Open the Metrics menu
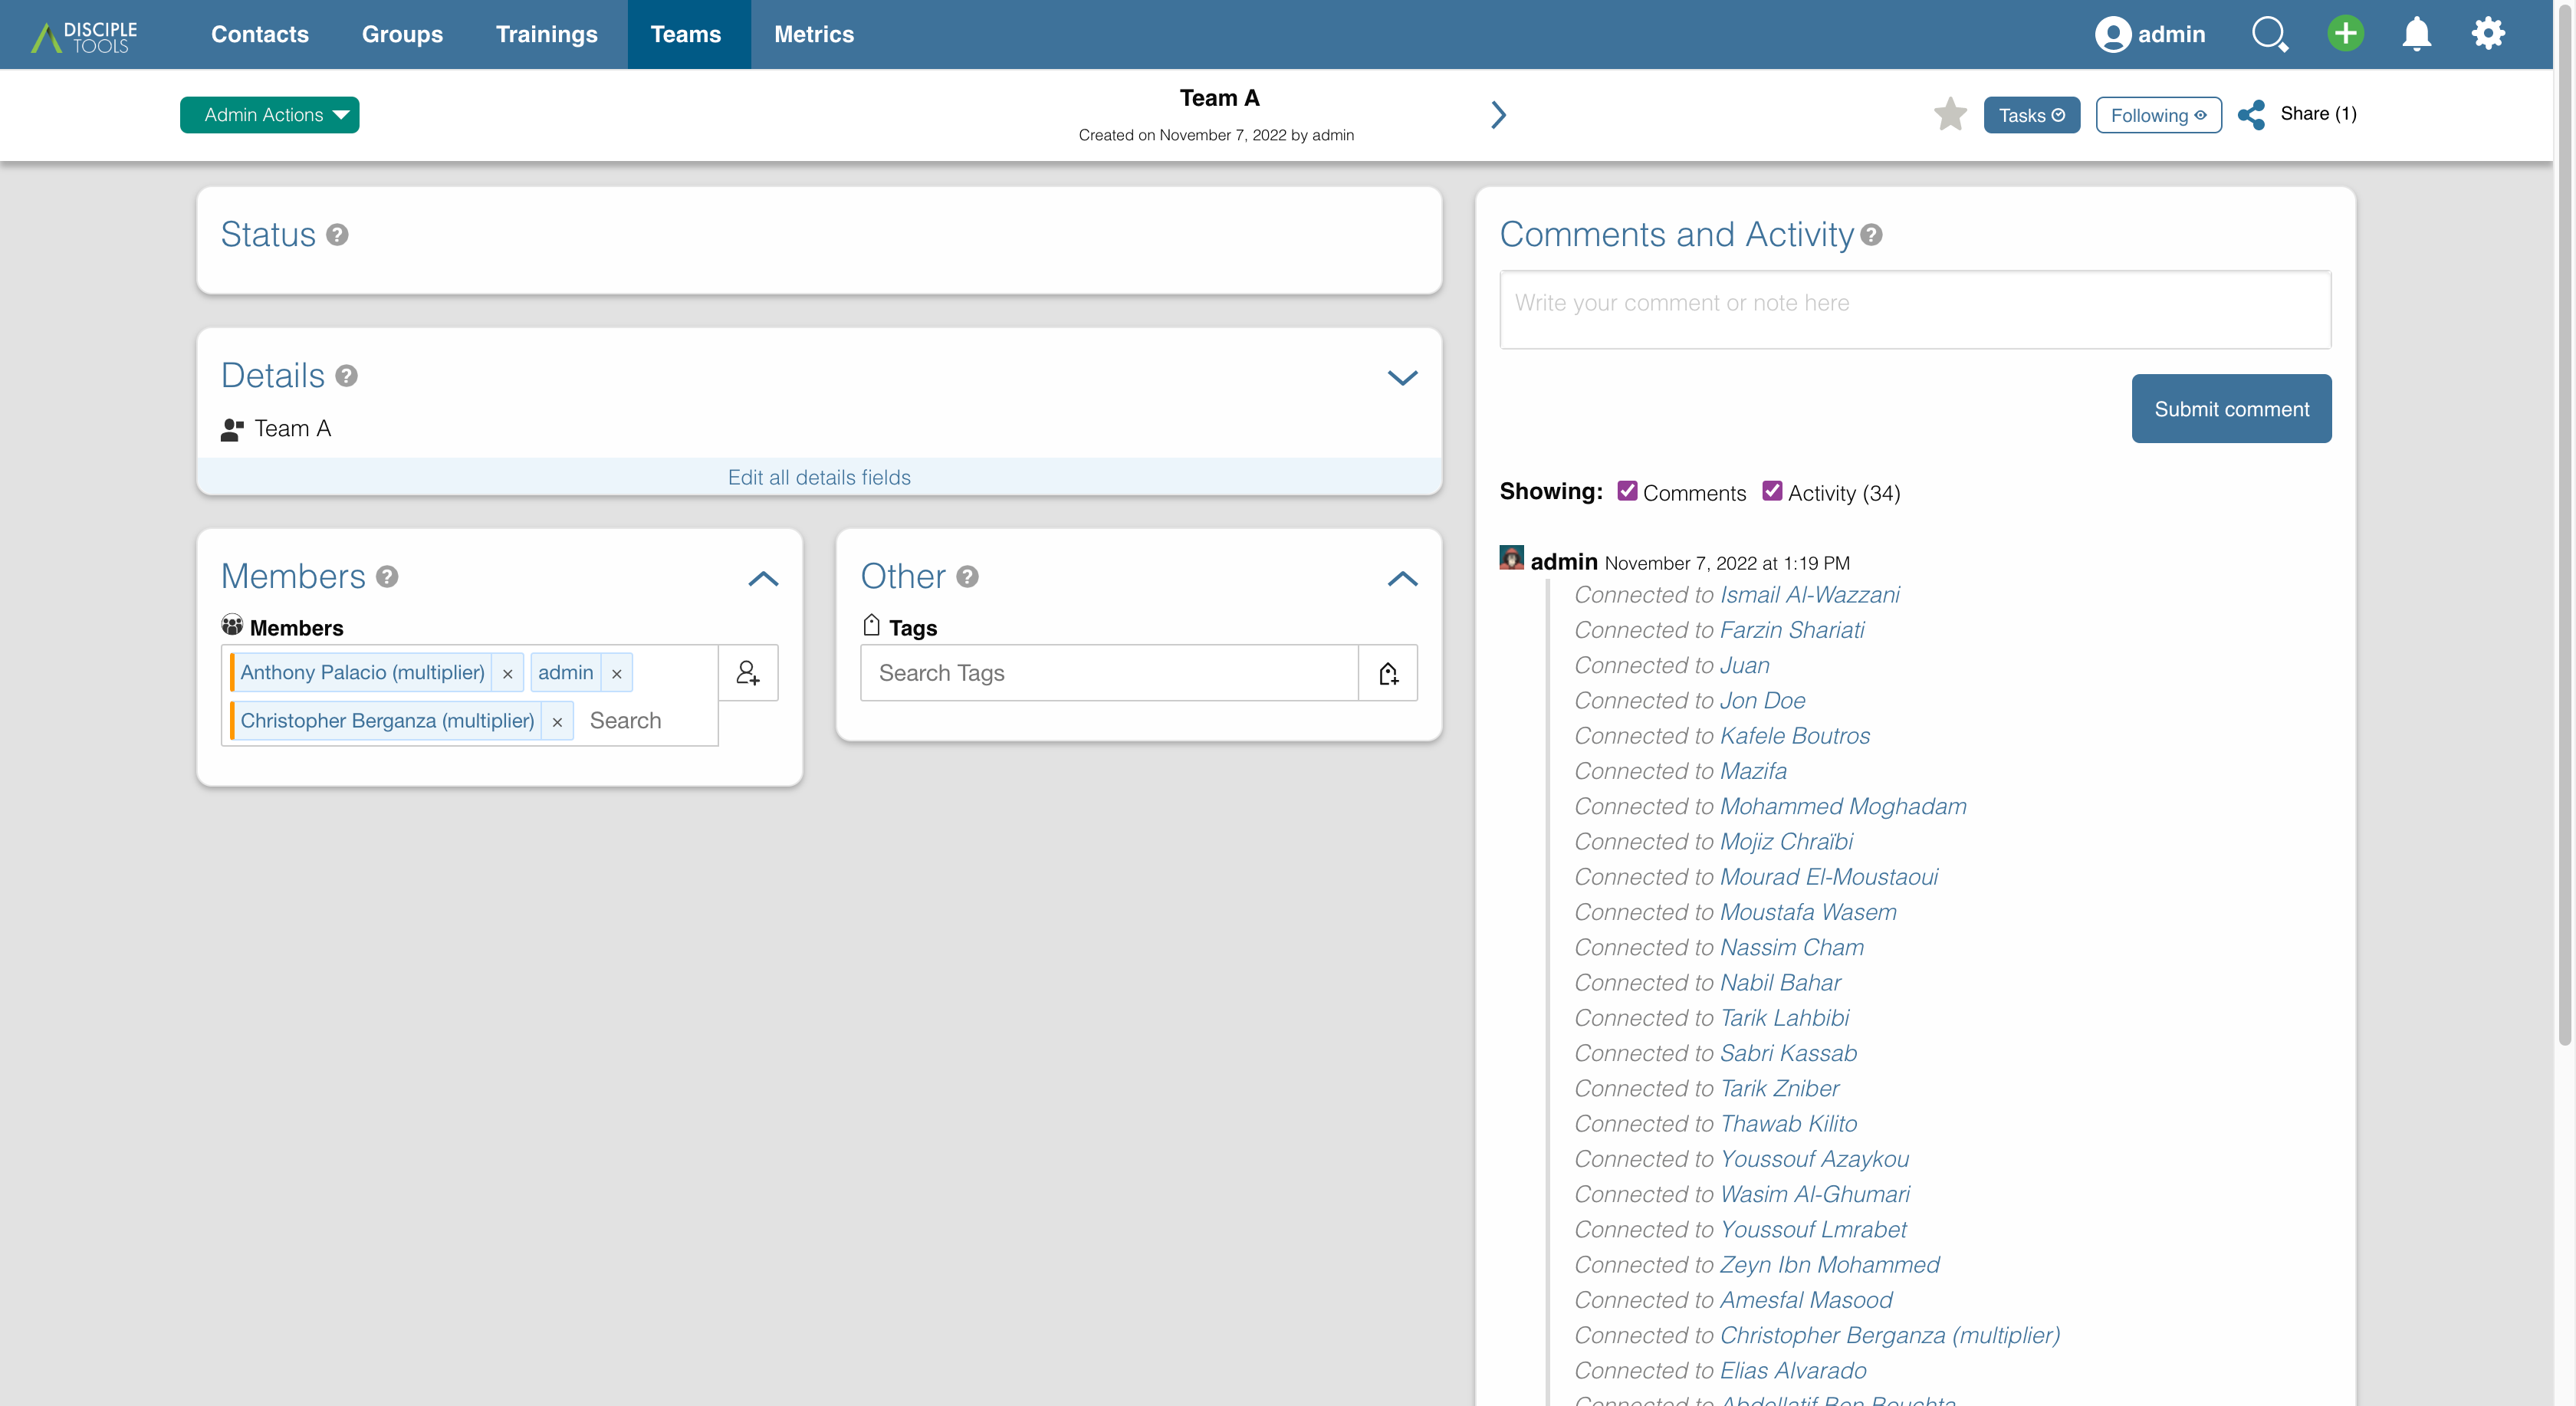Viewport: 2576px width, 1406px height. 814,34
